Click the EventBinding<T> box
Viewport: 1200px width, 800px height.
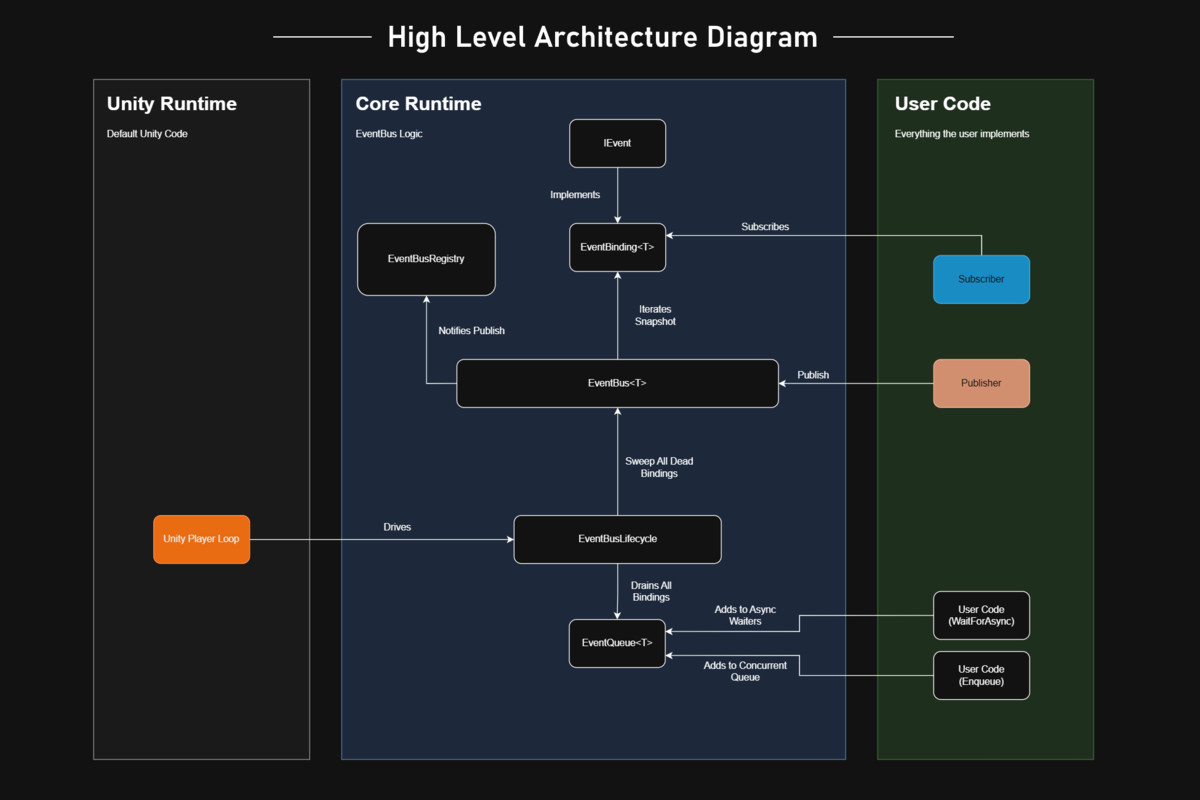coord(617,247)
